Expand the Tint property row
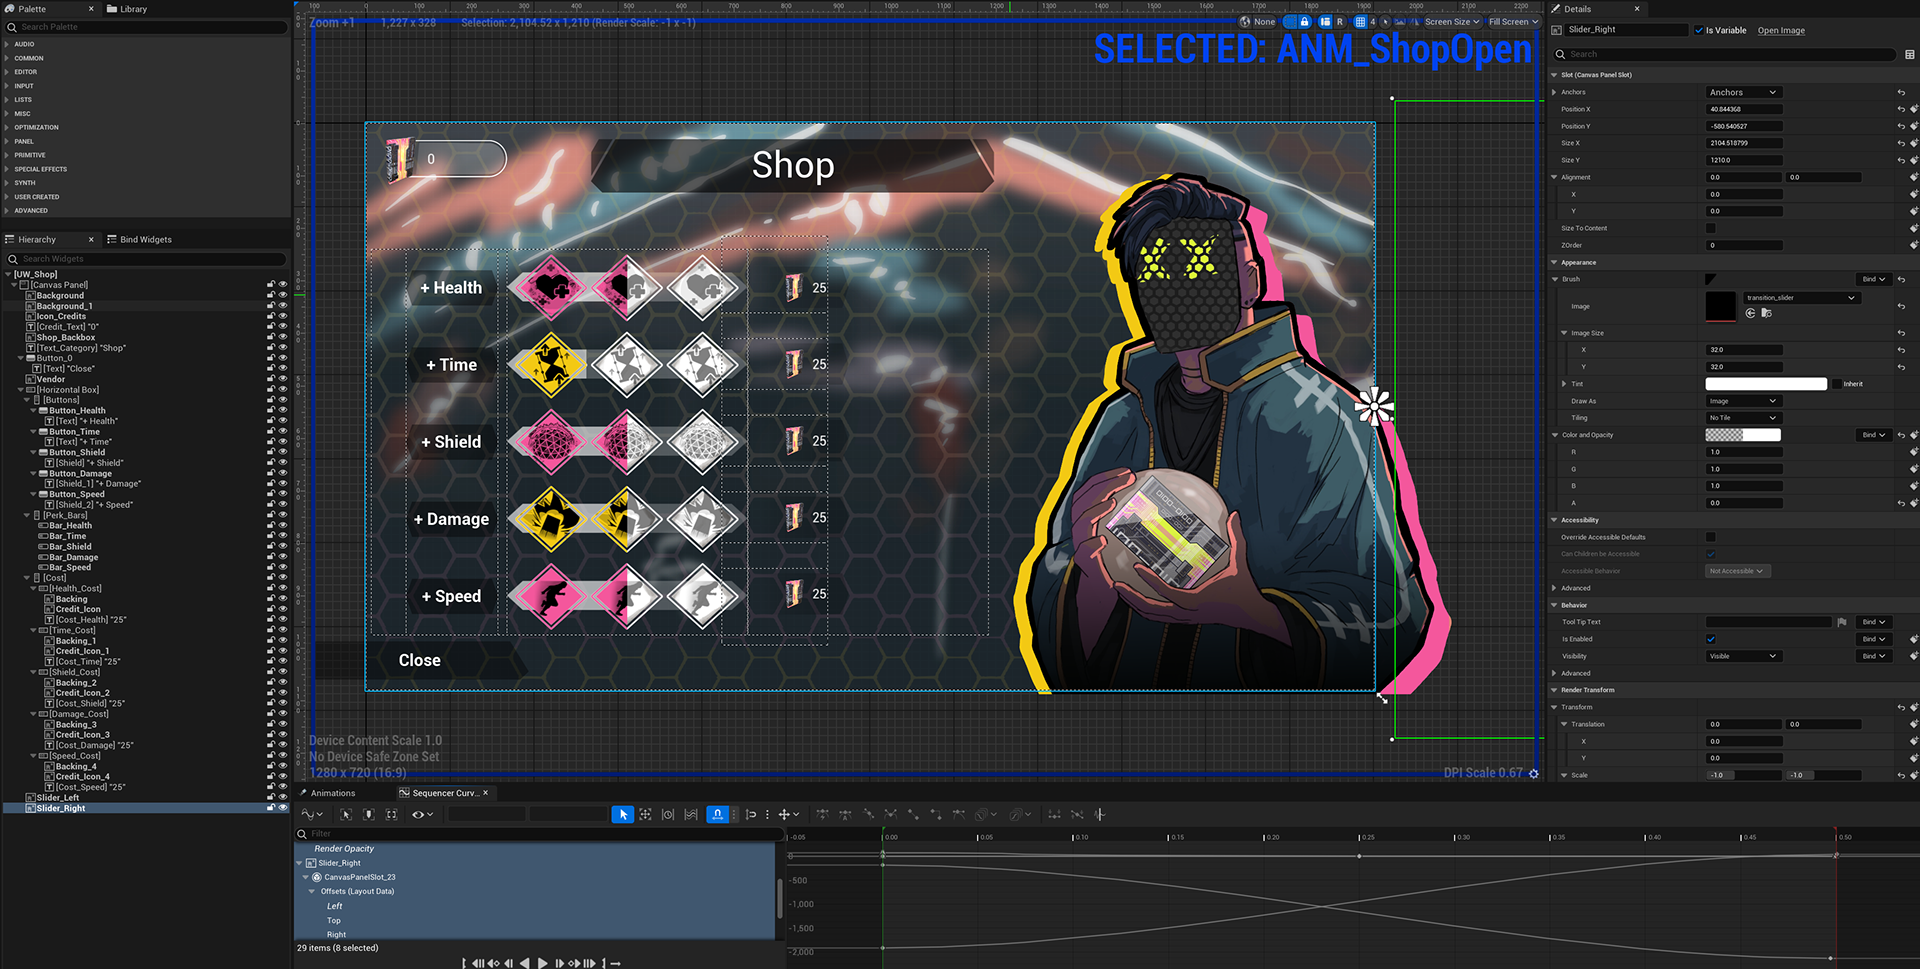This screenshot has height=969, width=1920. (x=1564, y=384)
